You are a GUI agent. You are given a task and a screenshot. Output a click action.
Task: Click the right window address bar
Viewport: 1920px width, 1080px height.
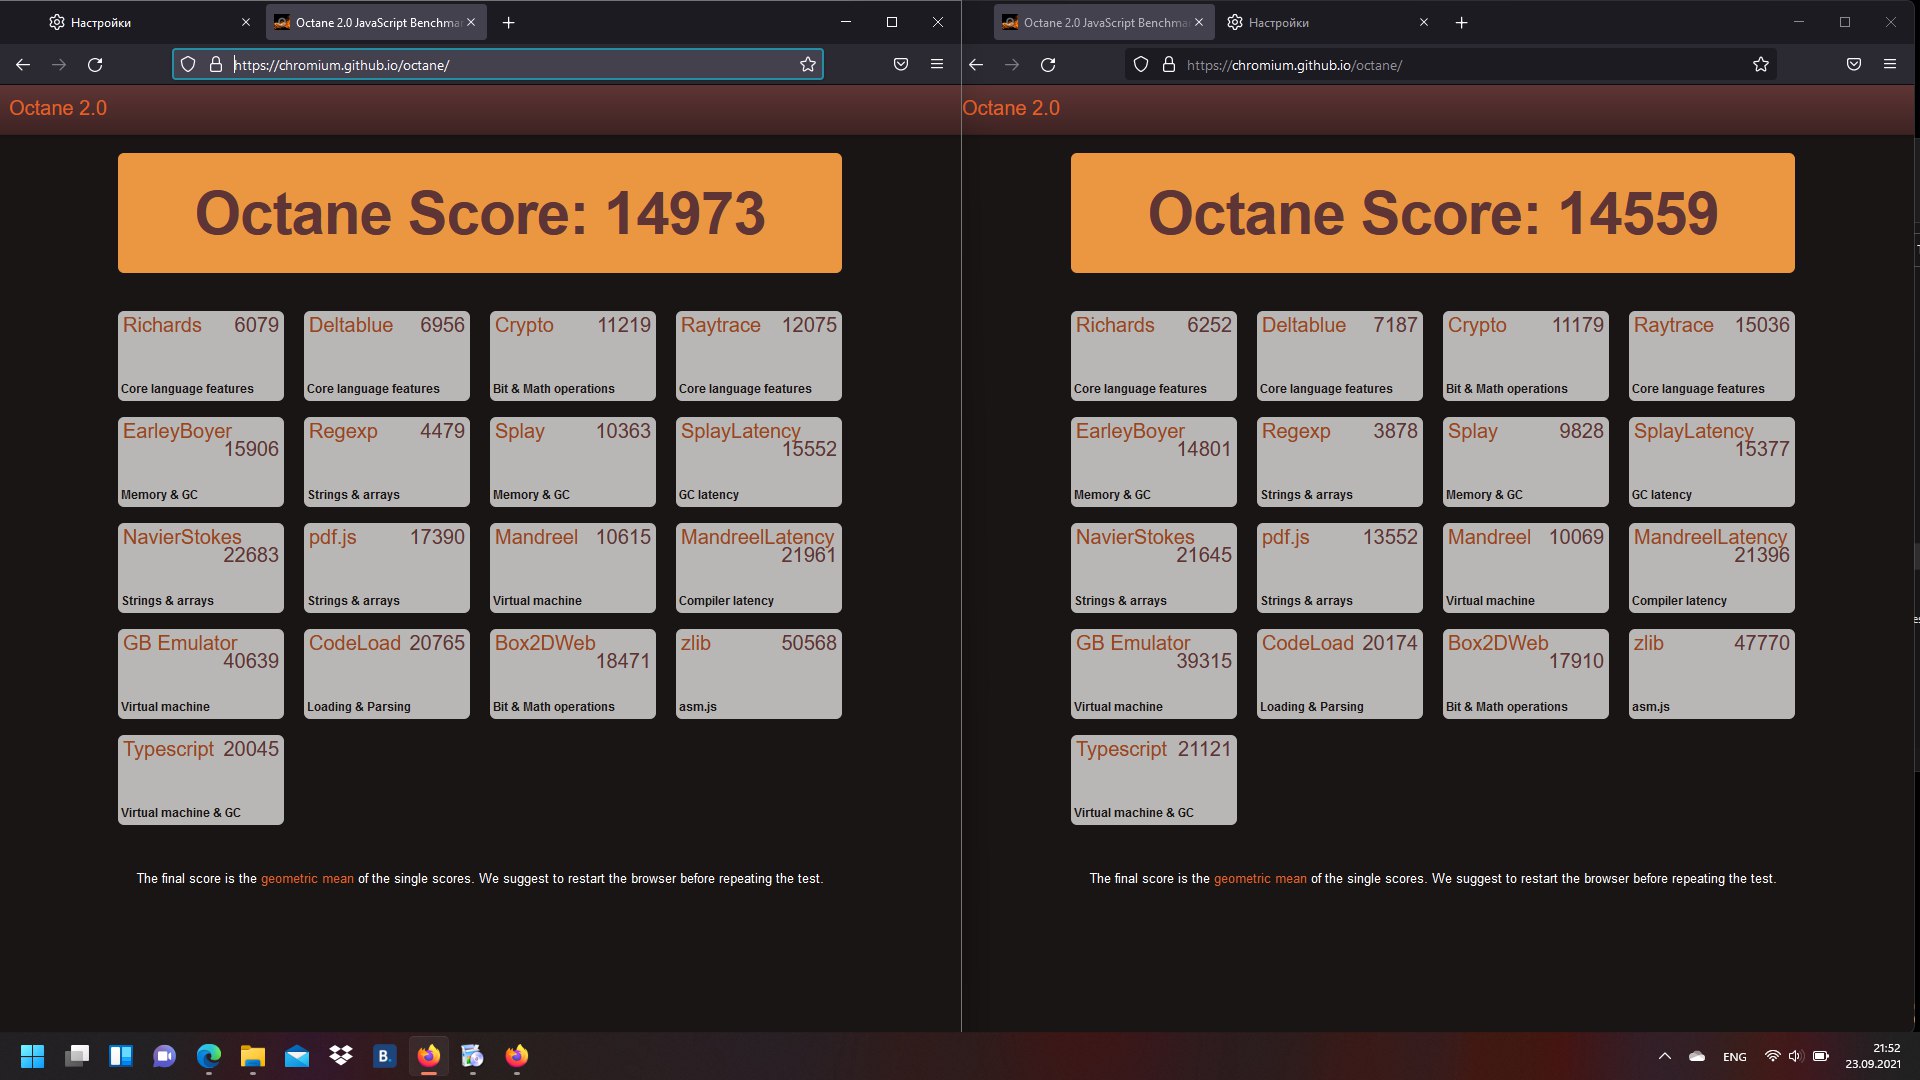click(x=1450, y=64)
